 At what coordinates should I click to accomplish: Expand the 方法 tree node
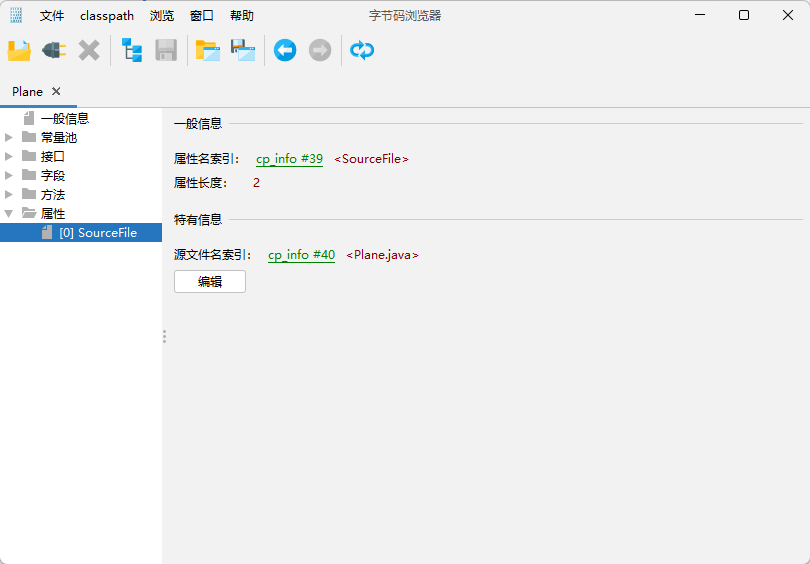[9, 195]
